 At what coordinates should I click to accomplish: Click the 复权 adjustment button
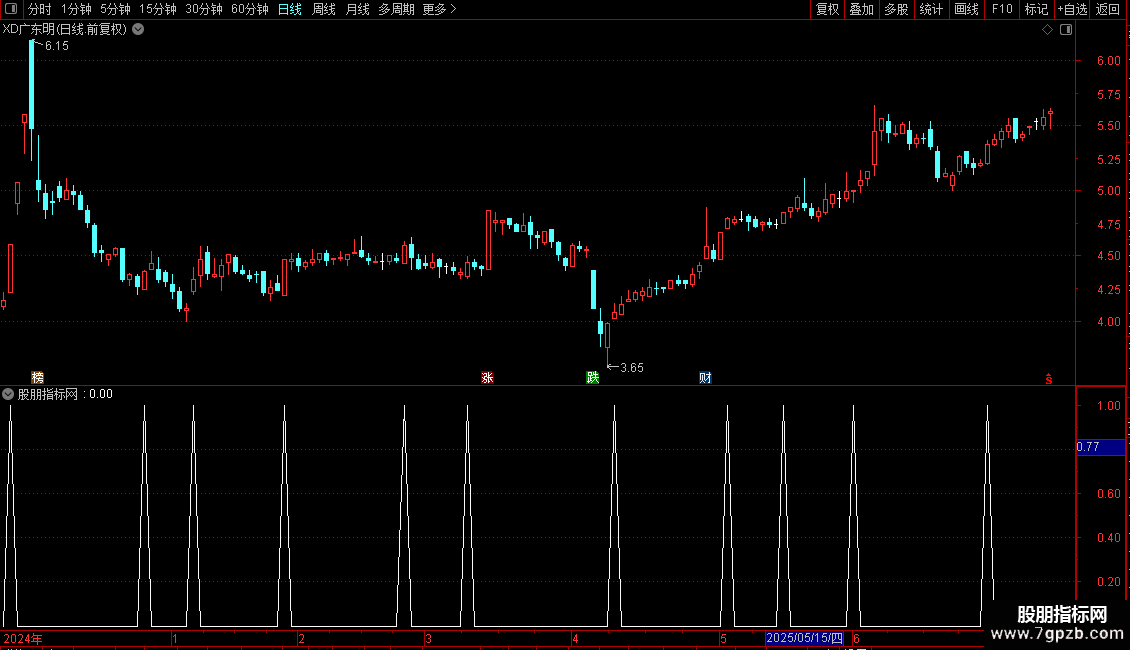click(827, 9)
